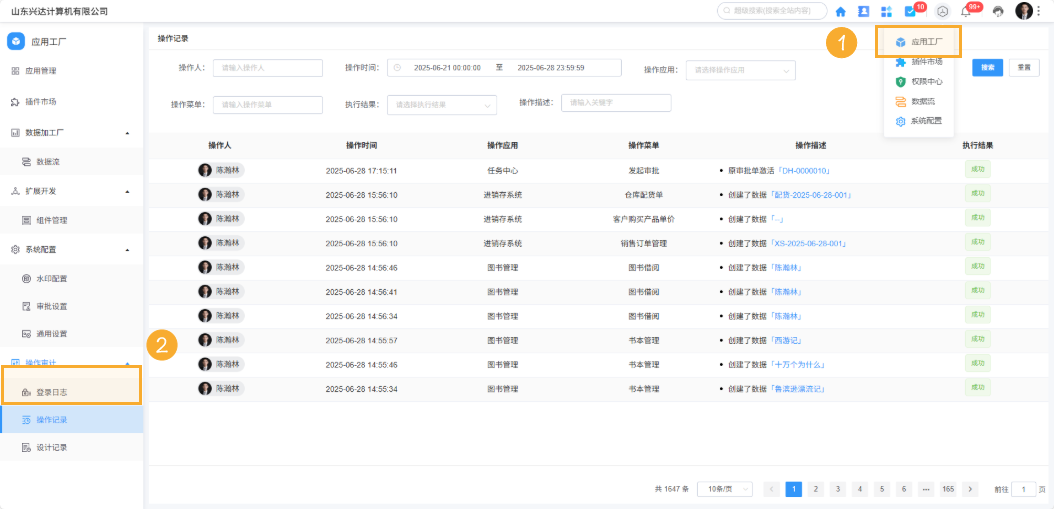1054x509 pixels.
Task: Open the 十万个为什么 data link
Action: pos(797,364)
